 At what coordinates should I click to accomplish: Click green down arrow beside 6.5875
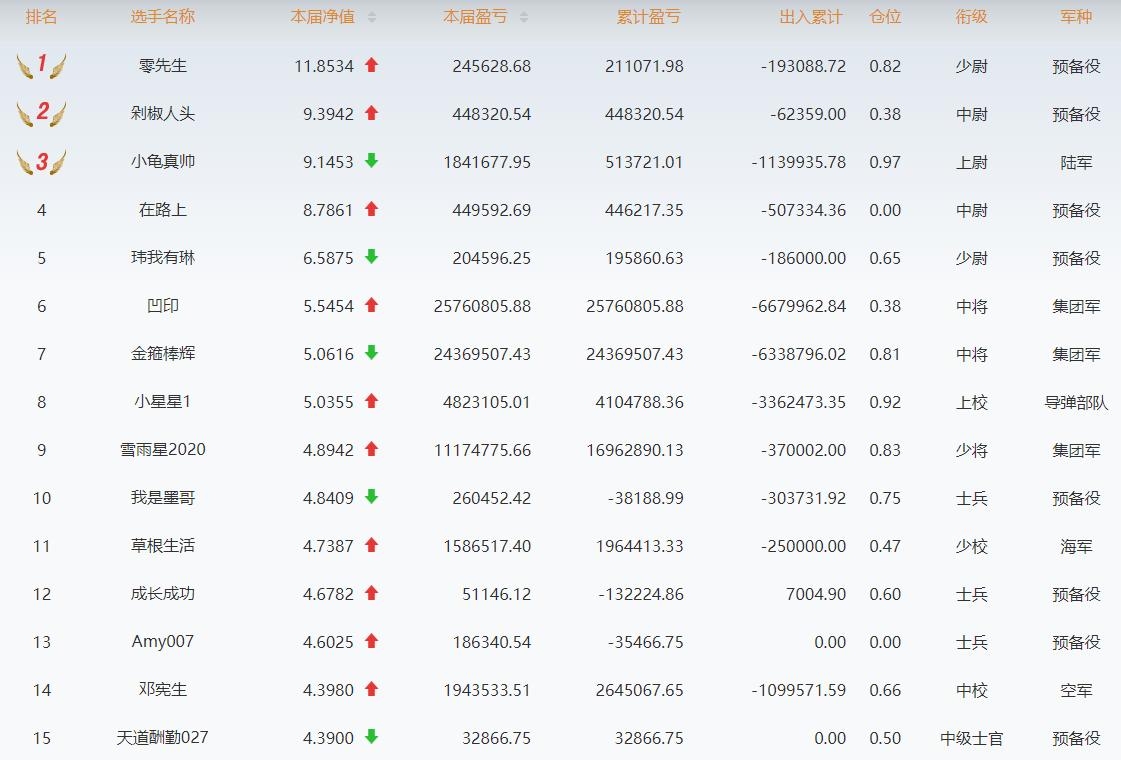371,257
